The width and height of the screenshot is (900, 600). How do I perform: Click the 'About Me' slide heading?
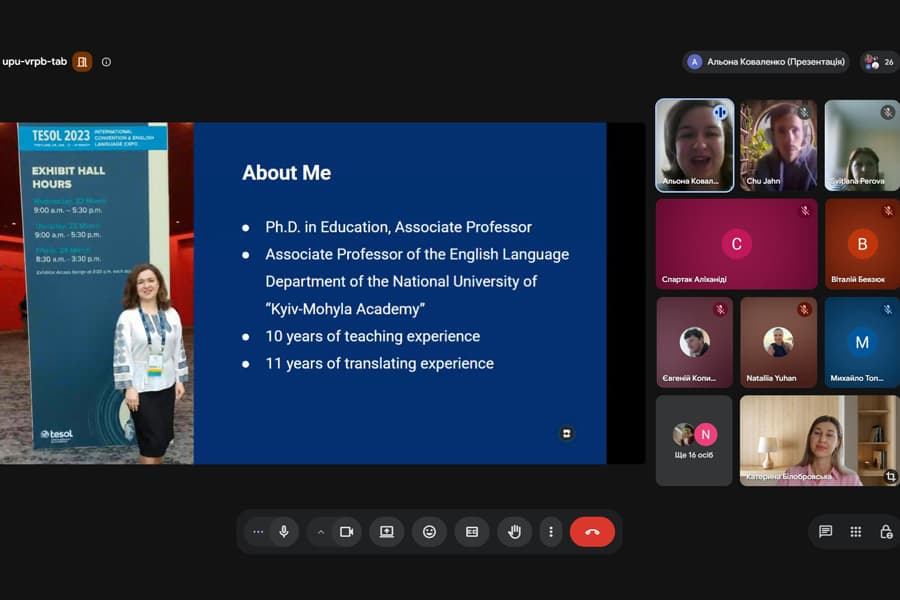tap(286, 173)
